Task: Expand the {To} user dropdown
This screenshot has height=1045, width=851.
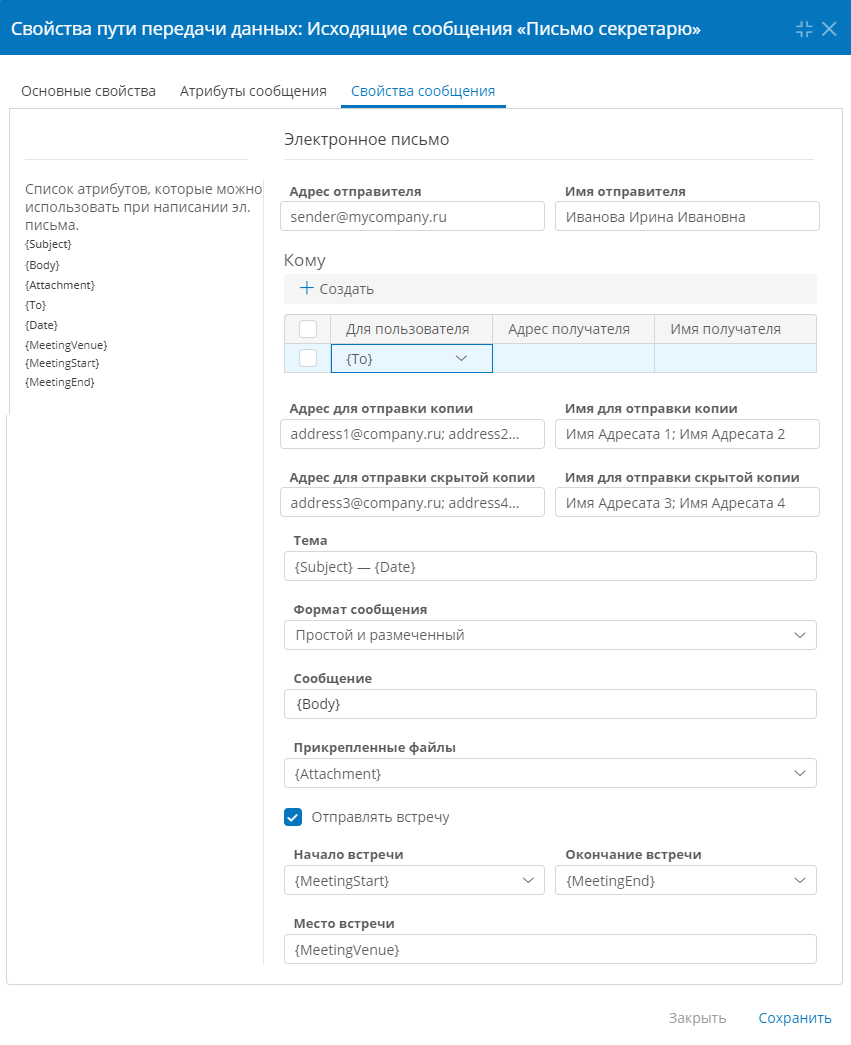Action: pos(461,359)
